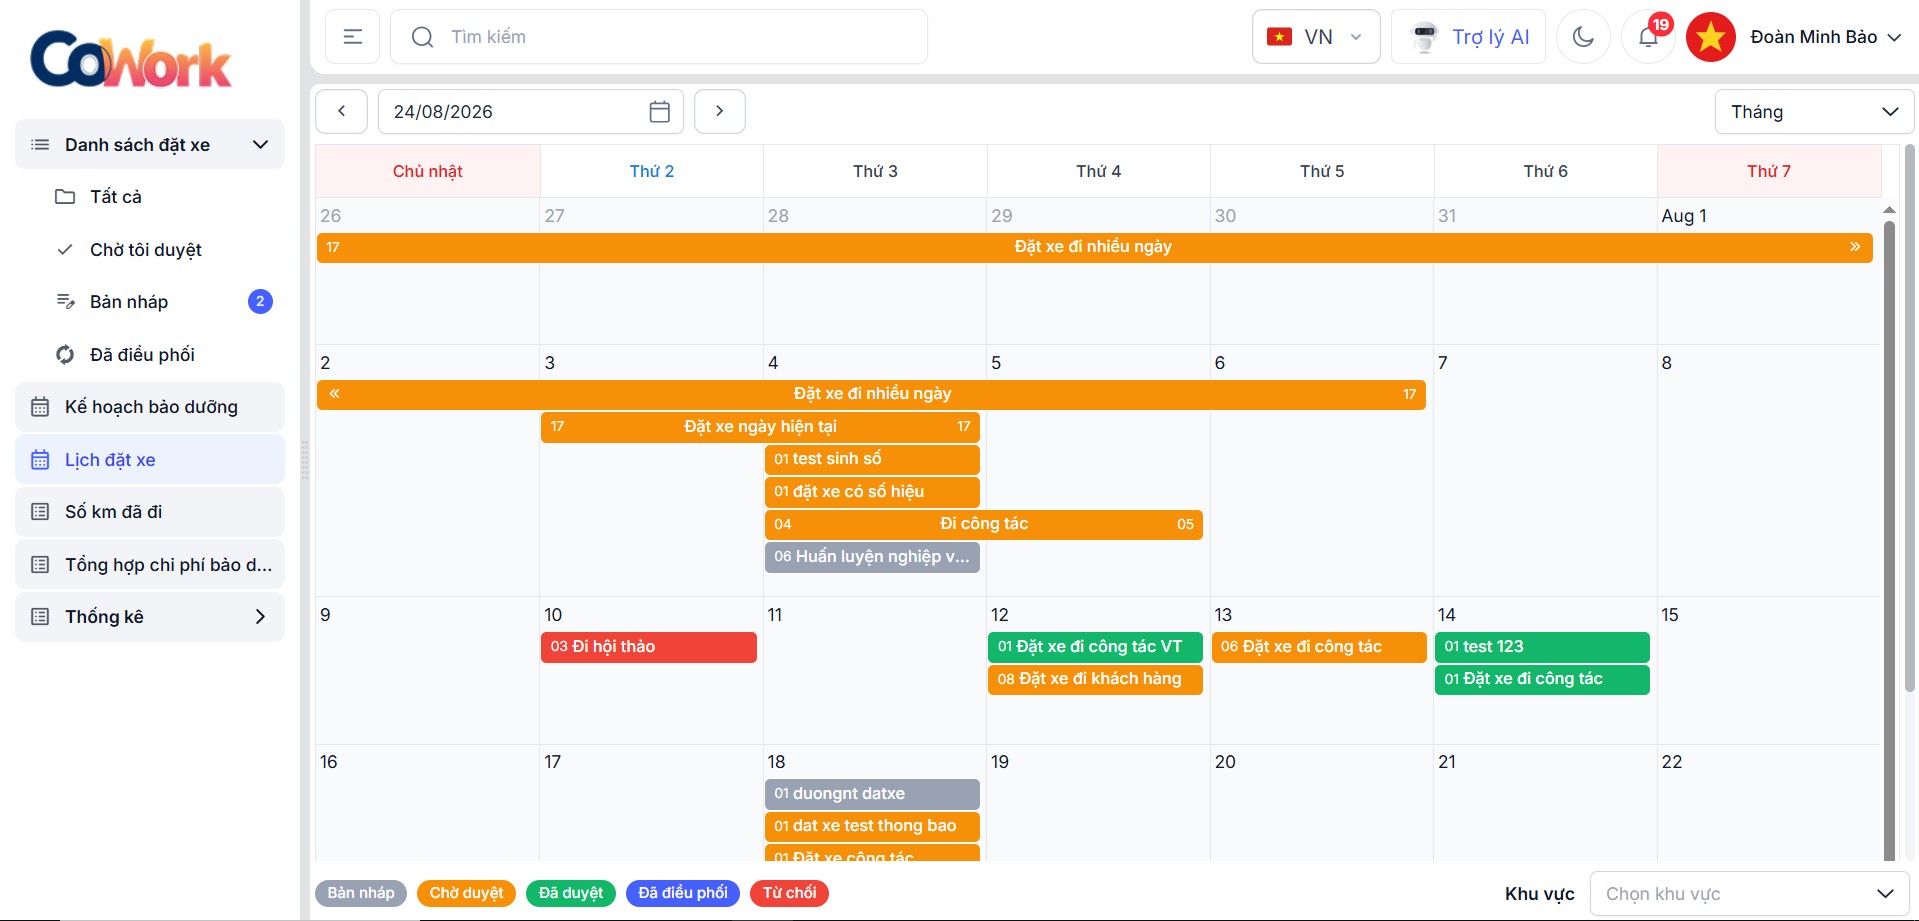Open Chờ tôi duyệt list
Screen dimensions: 1919x921
pos(150,250)
